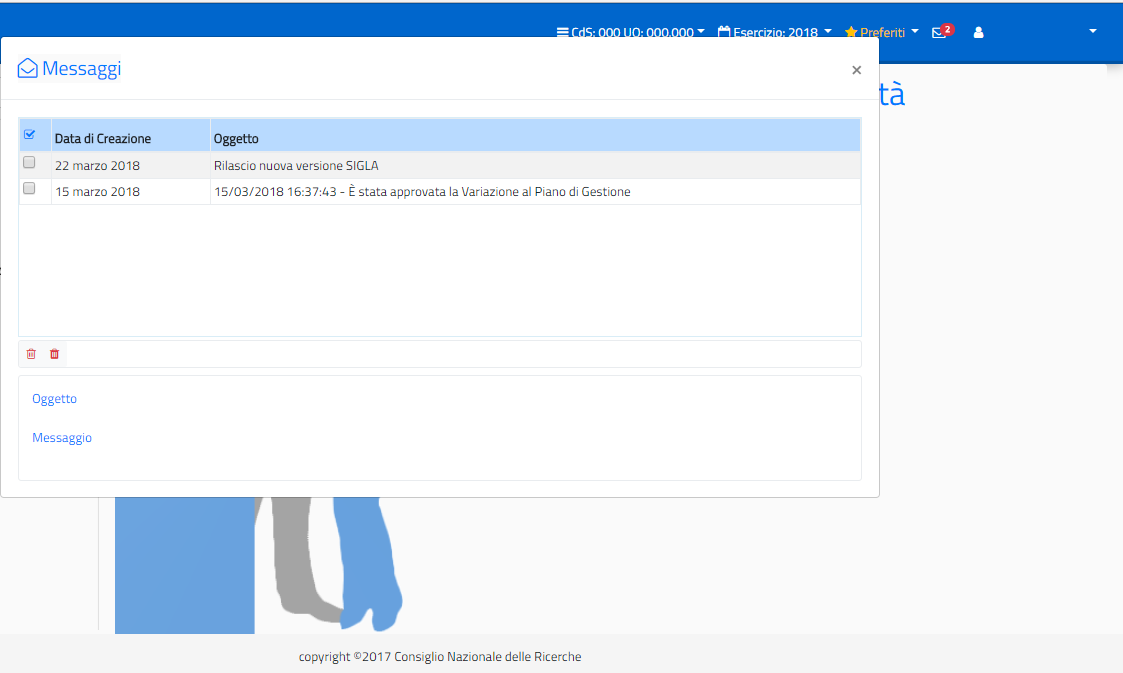Click the outlined trash delete icon
The height and width of the screenshot is (673, 1123).
31,354
